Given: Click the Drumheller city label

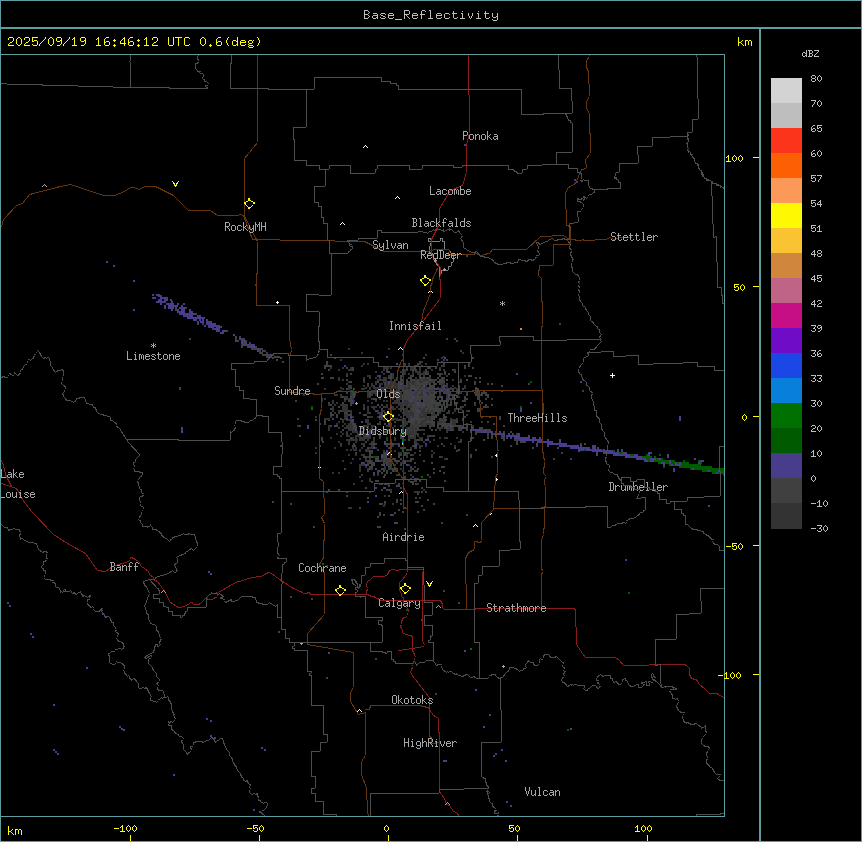Looking at the screenshot, I should [x=638, y=487].
